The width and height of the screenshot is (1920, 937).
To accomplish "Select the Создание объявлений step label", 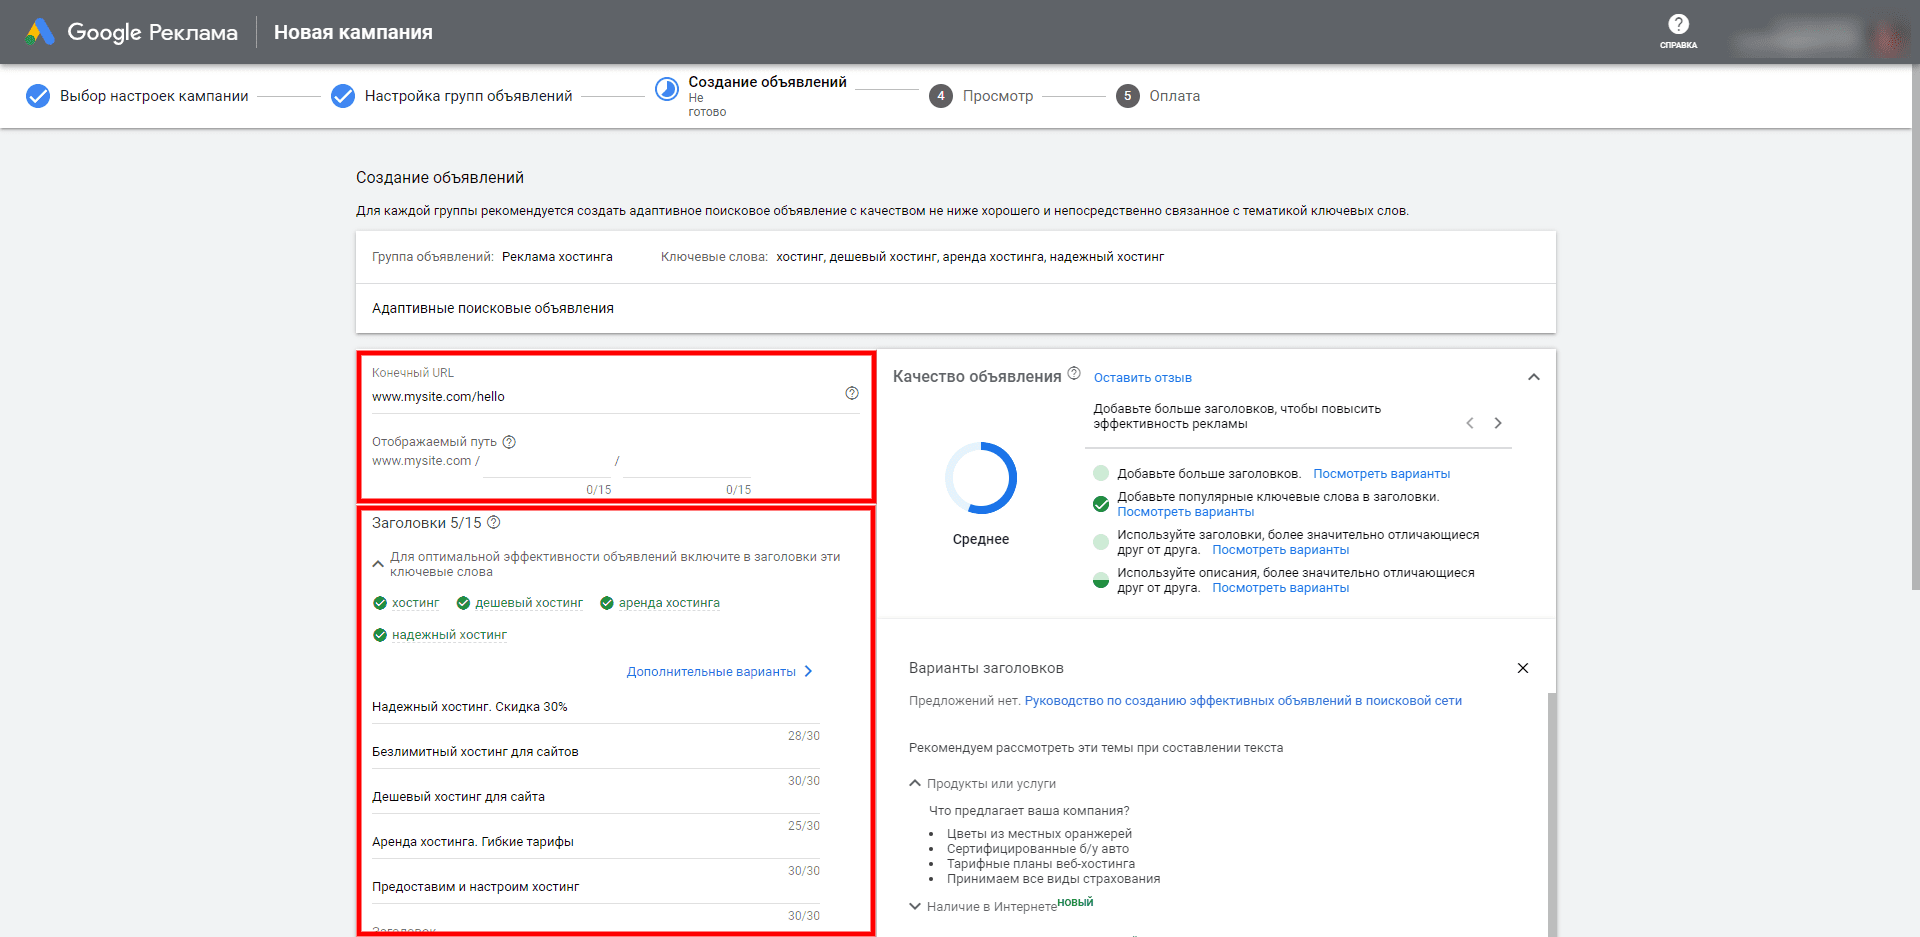I will click(767, 82).
